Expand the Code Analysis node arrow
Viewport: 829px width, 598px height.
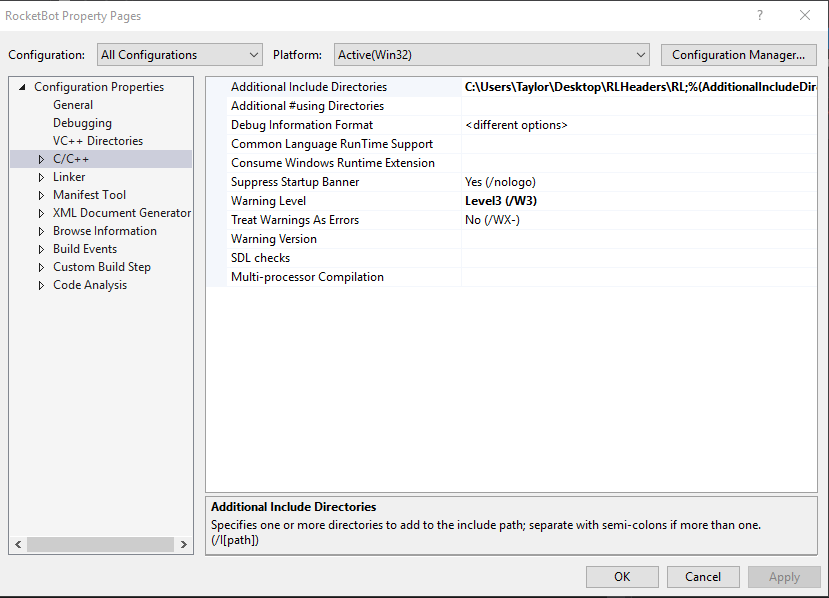[41, 285]
